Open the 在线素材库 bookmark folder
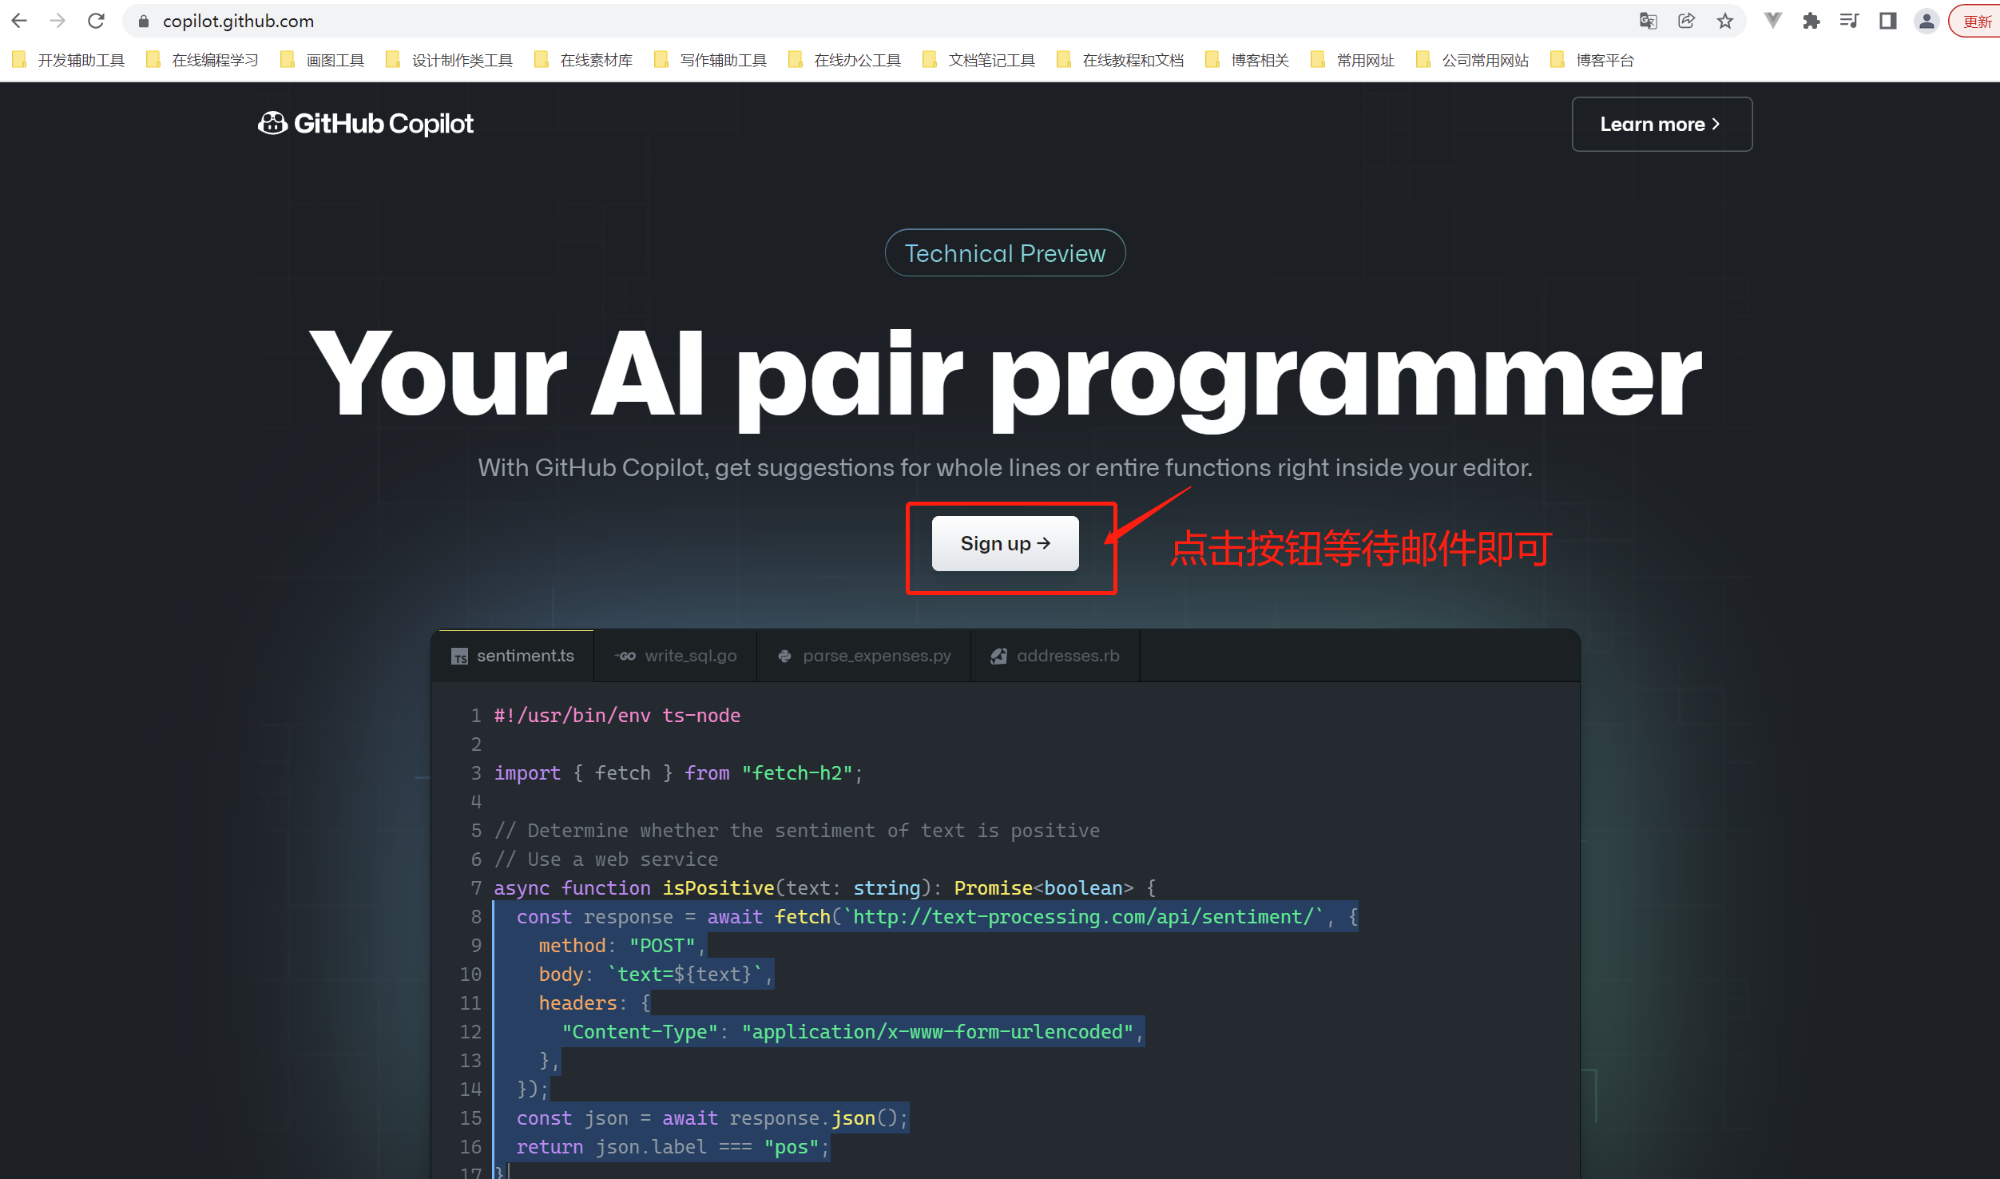This screenshot has width=2000, height=1179. (x=584, y=60)
